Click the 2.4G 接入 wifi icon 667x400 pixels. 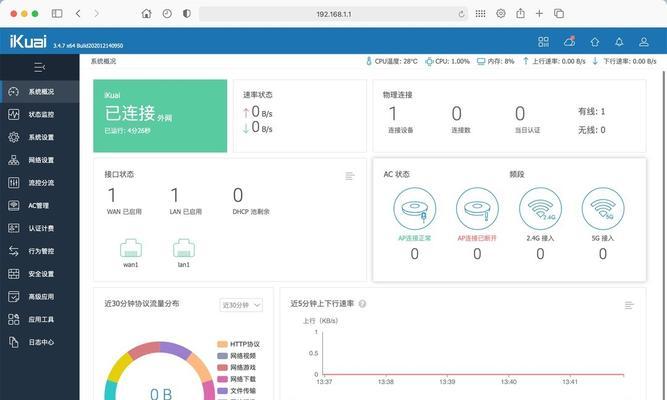(540, 209)
